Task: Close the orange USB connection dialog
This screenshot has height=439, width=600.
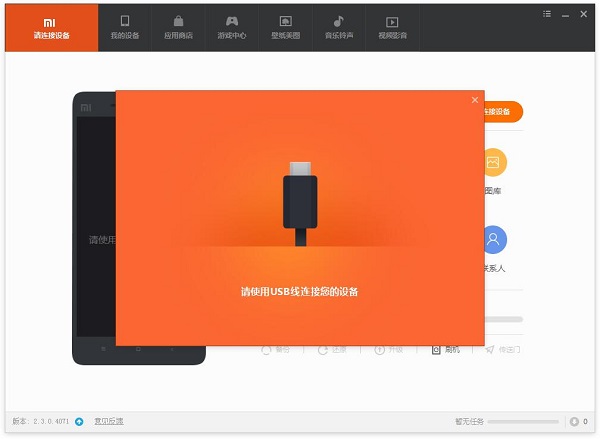Action: (475, 100)
